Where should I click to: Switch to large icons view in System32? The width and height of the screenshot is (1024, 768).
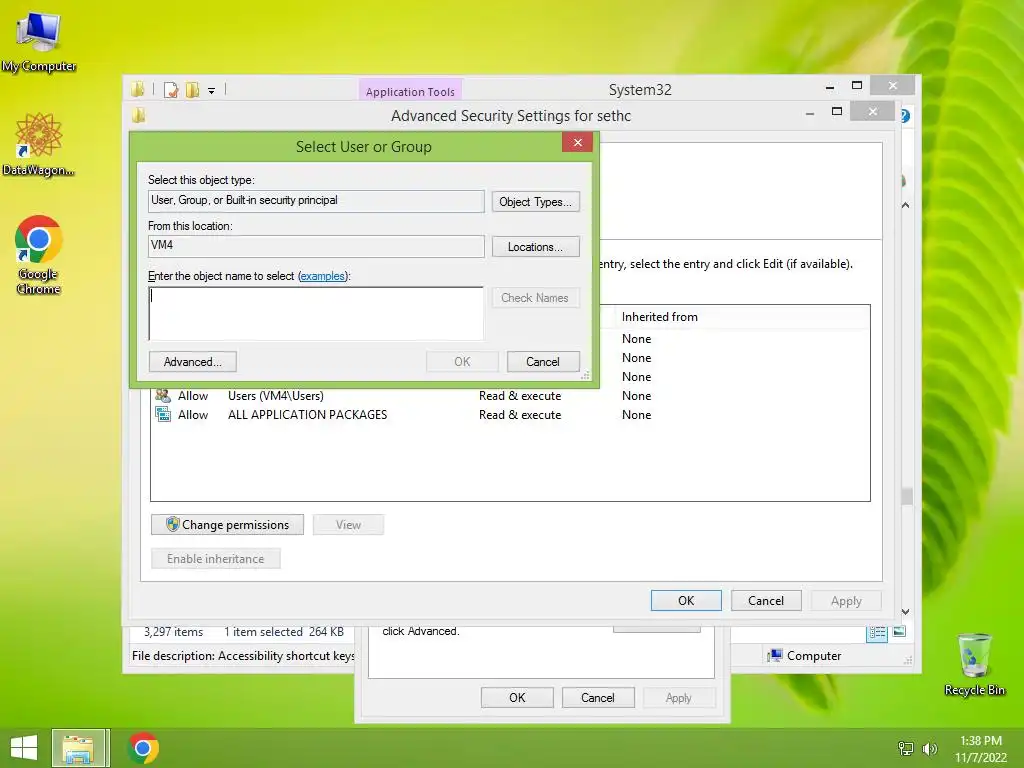pos(899,632)
